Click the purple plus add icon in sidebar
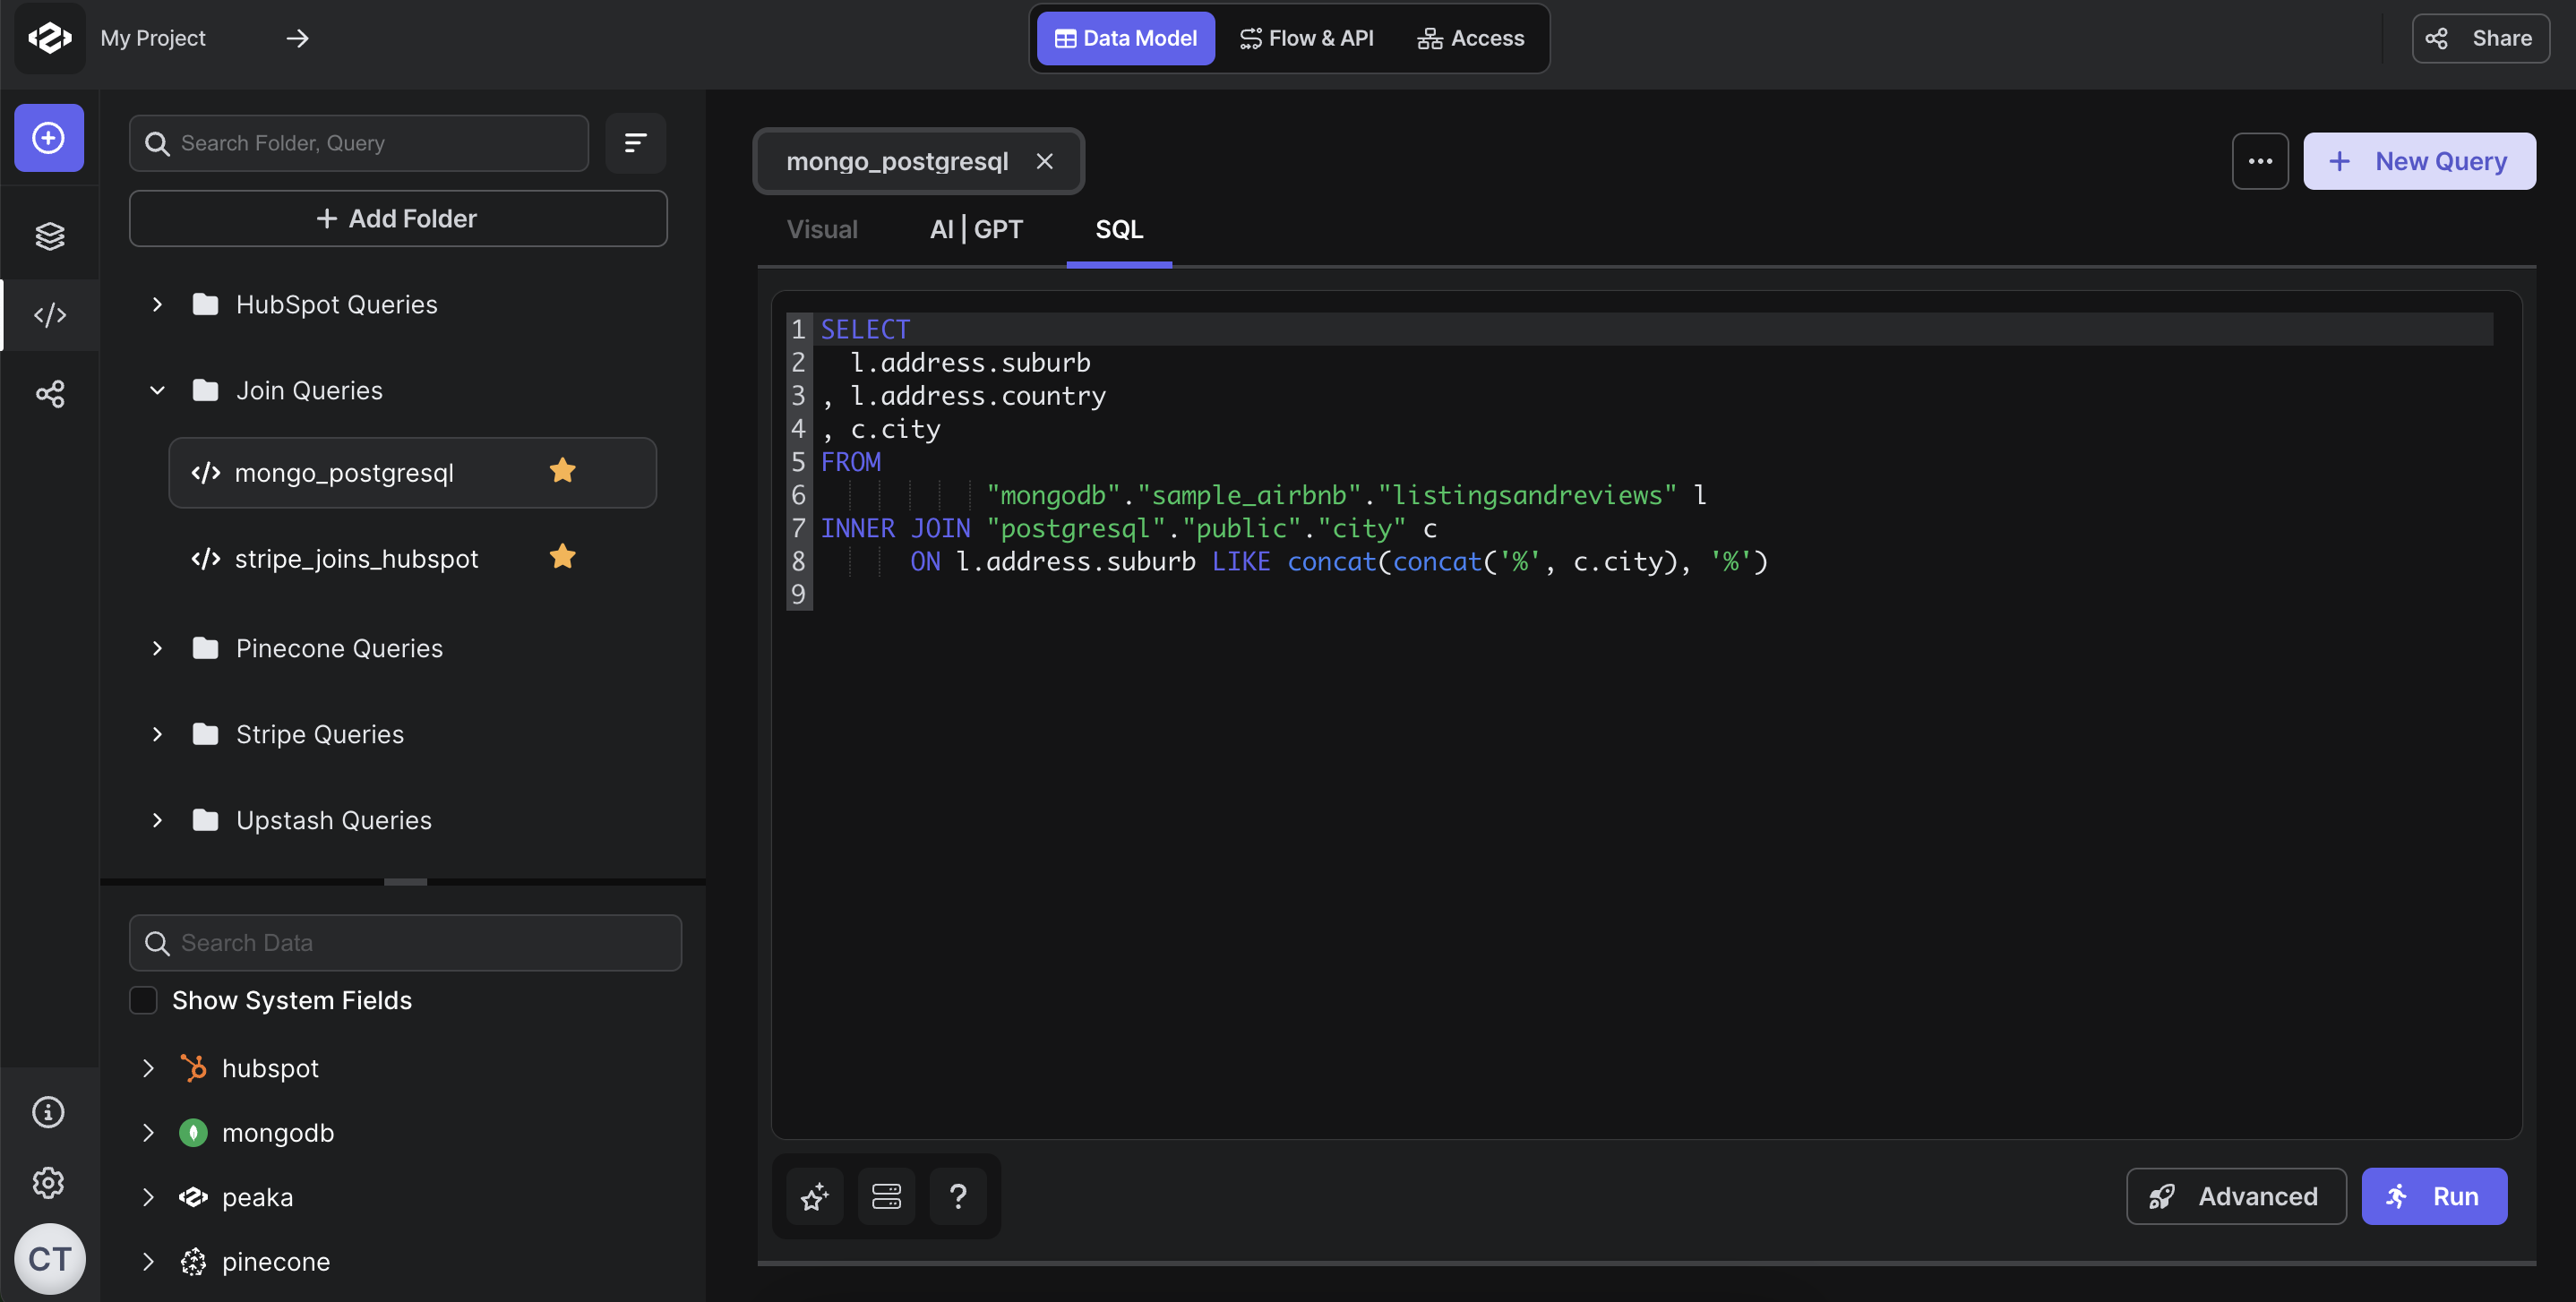 click(49, 138)
